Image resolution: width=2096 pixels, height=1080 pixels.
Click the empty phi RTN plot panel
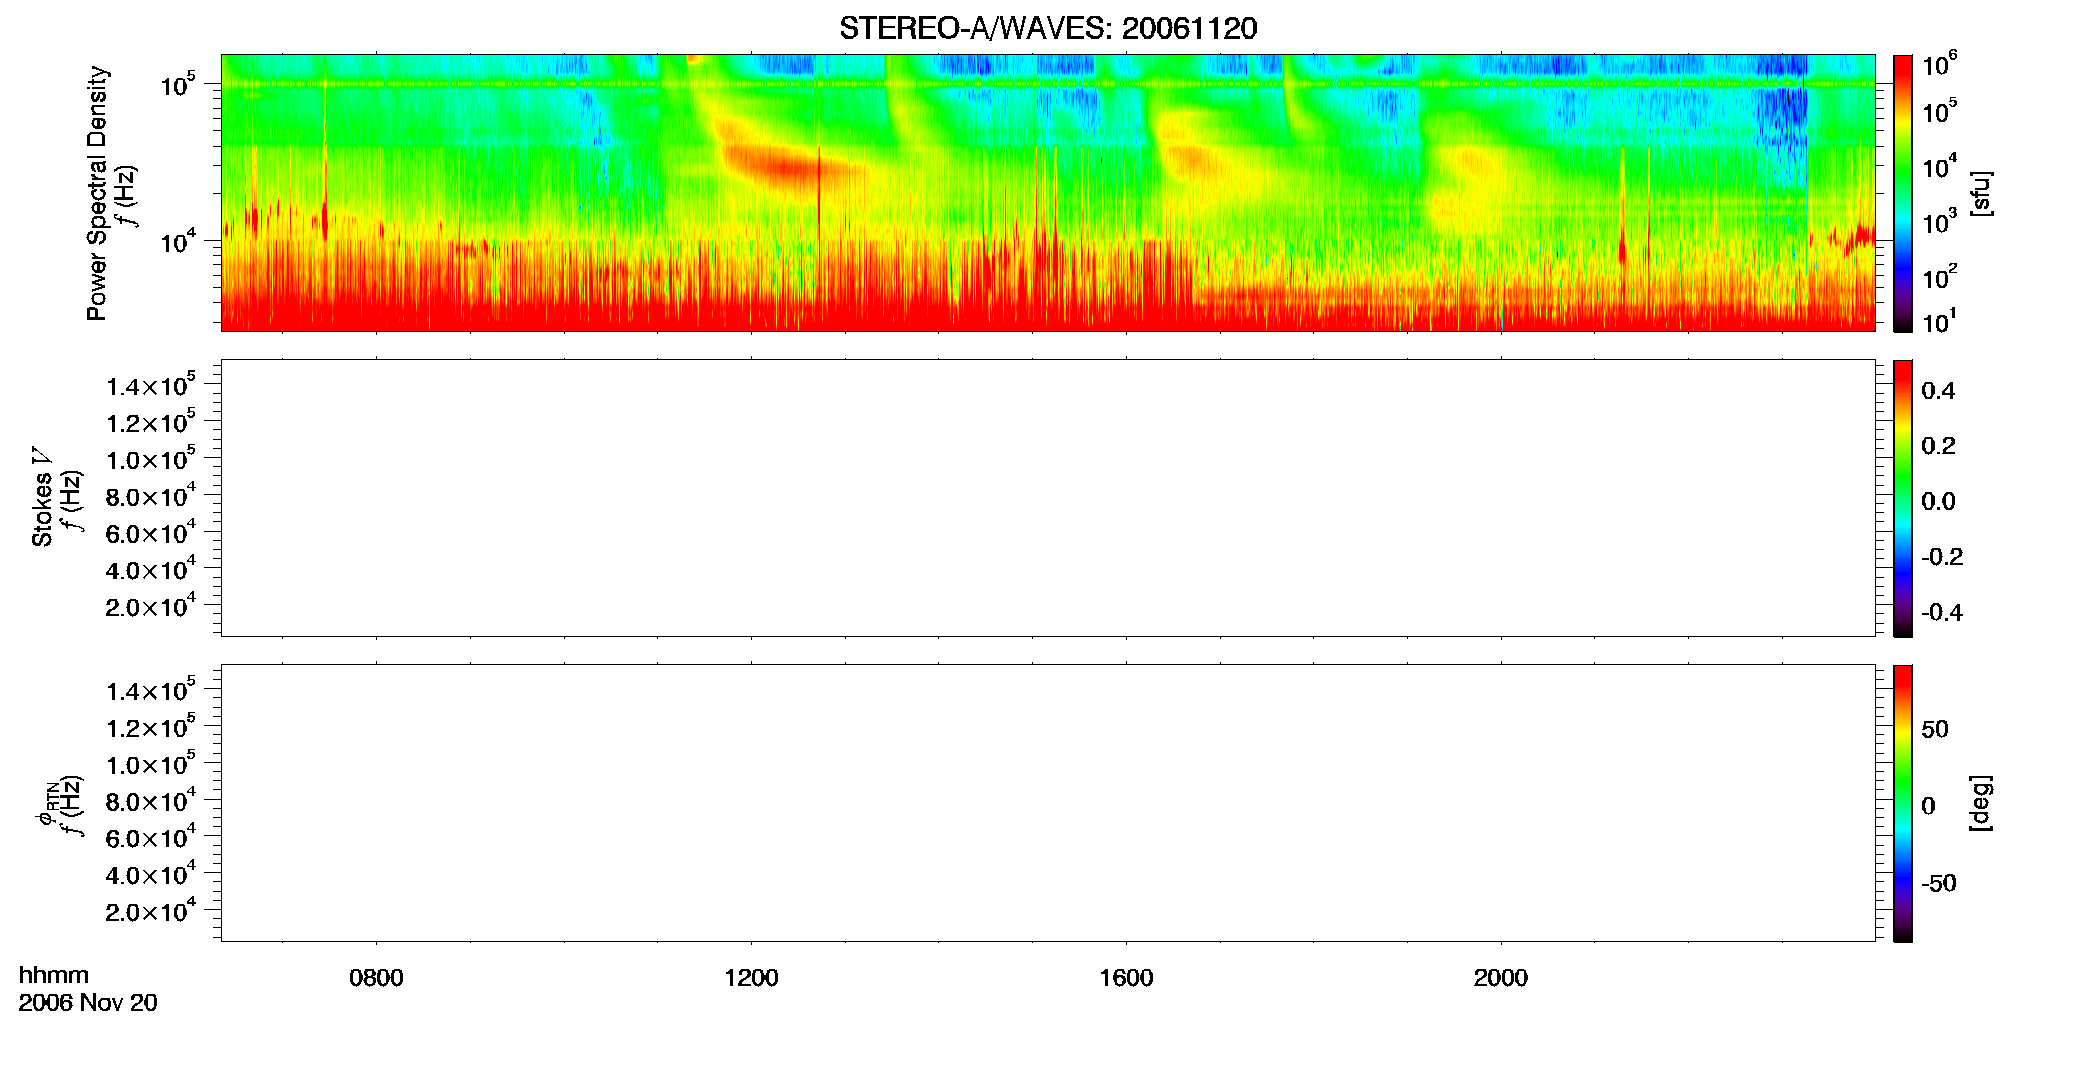pos(1048,803)
